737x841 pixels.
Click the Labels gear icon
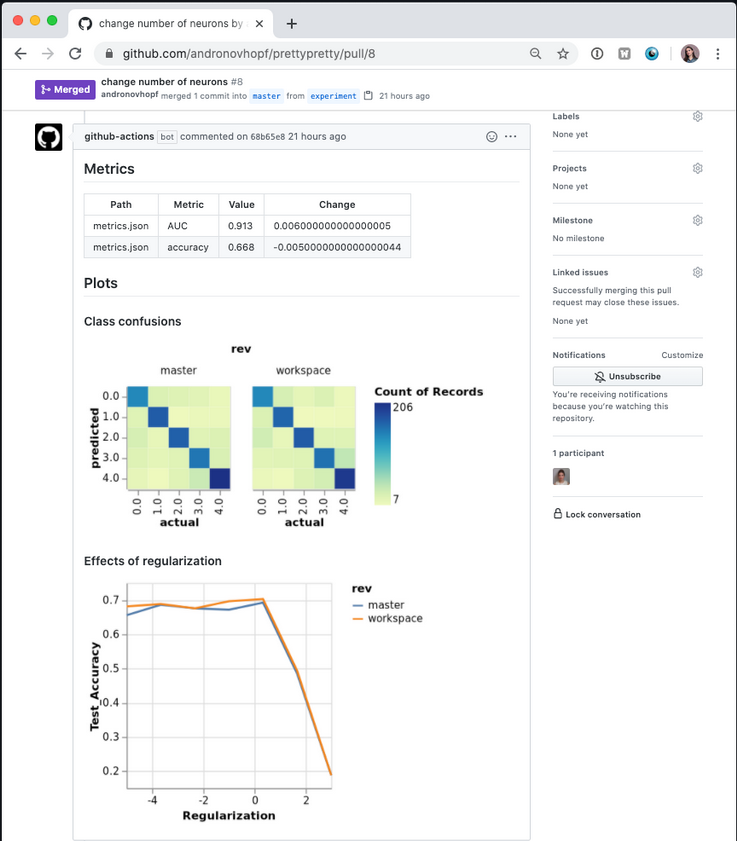[x=698, y=116]
